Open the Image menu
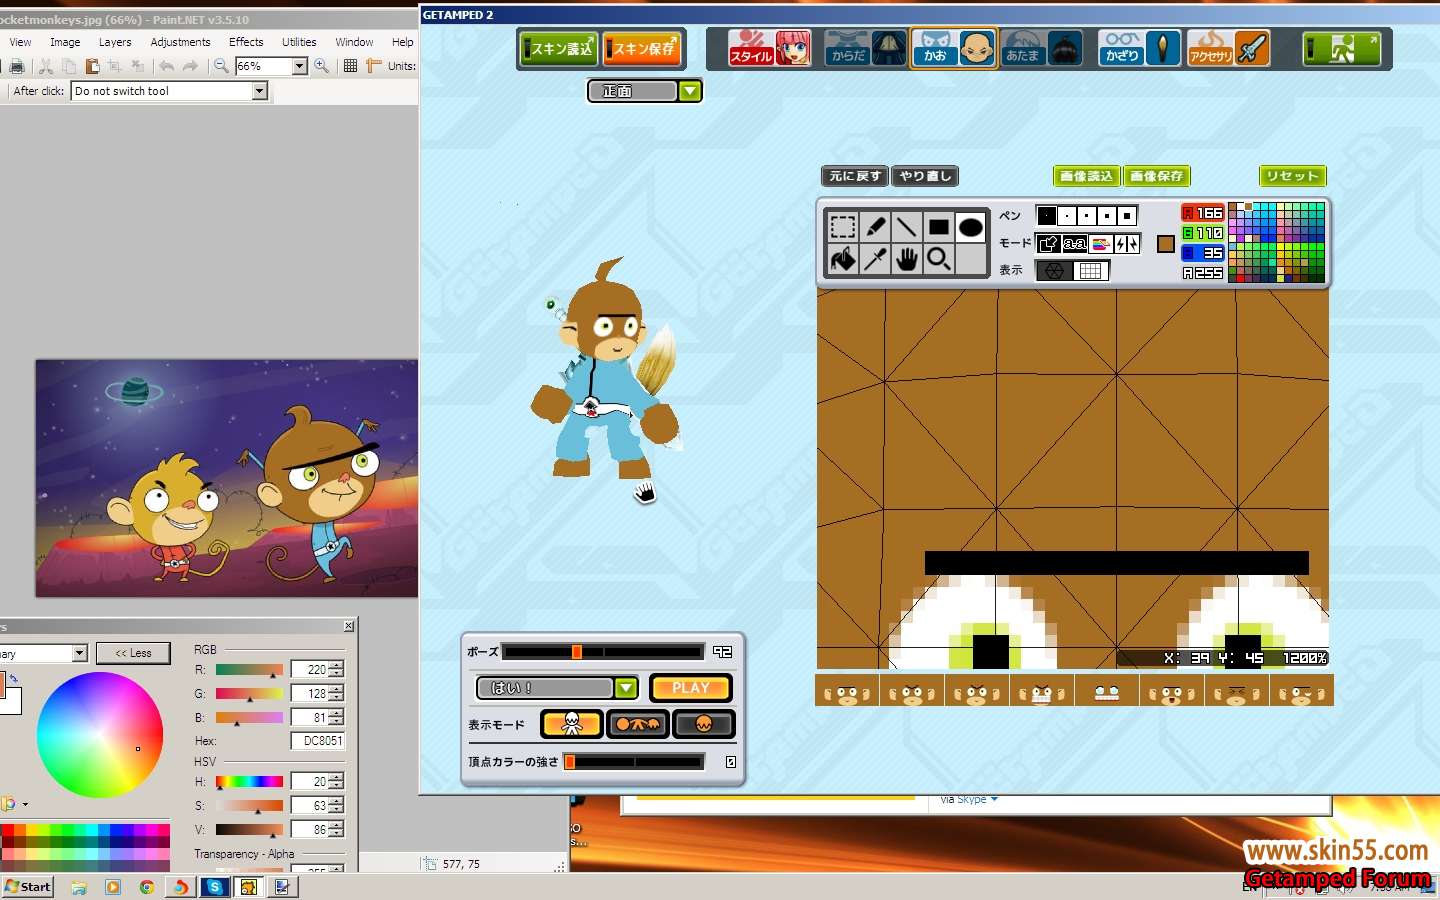The height and width of the screenshot is (900, 1440). [65, 42]
